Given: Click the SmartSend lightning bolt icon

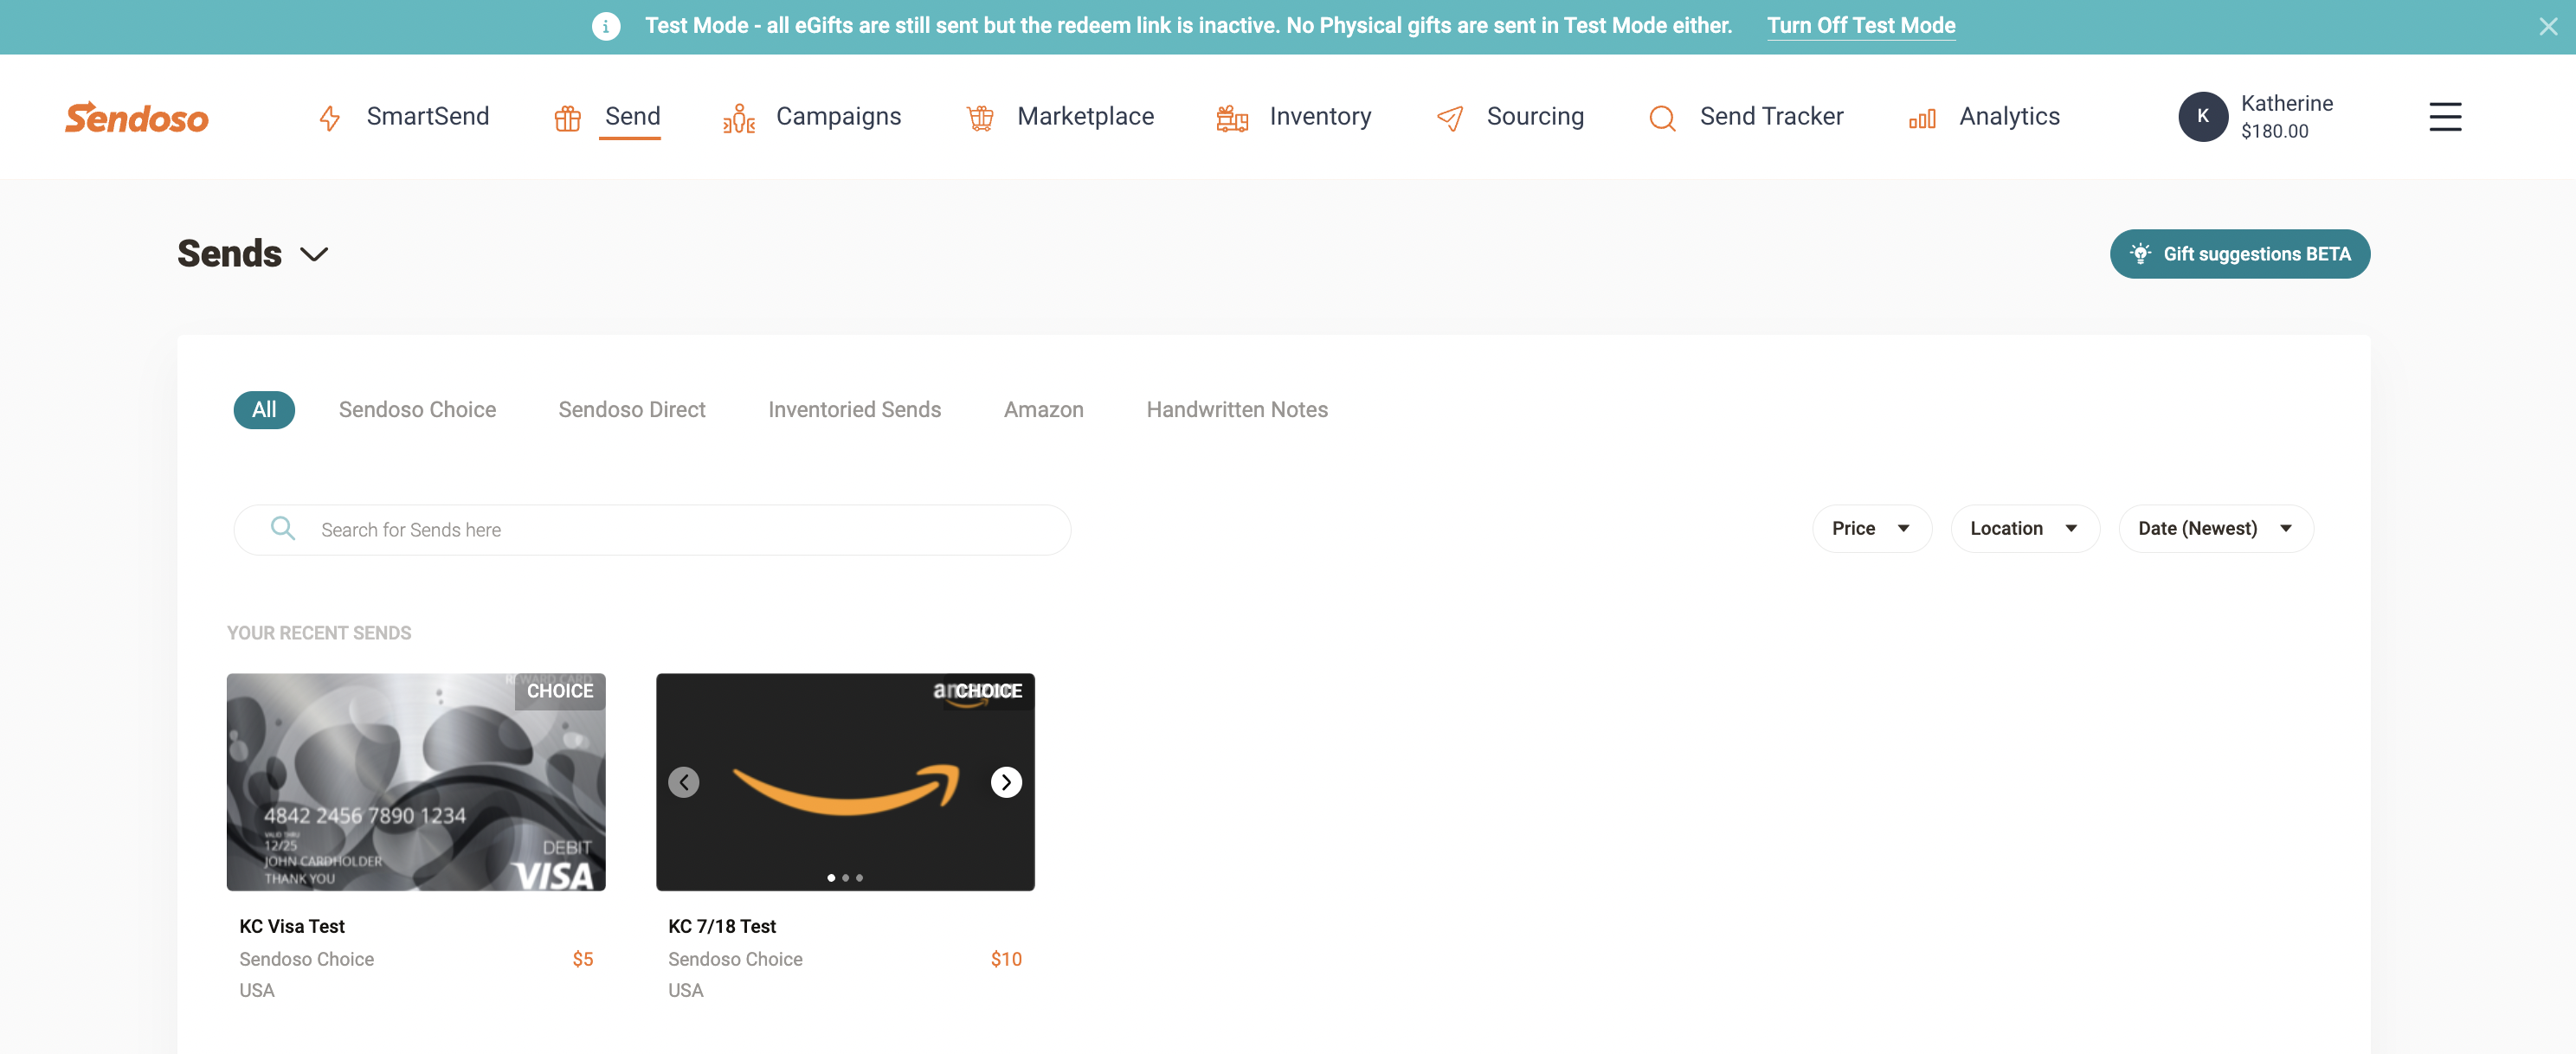Looking at the screenshot, I should tap(329, 118).
